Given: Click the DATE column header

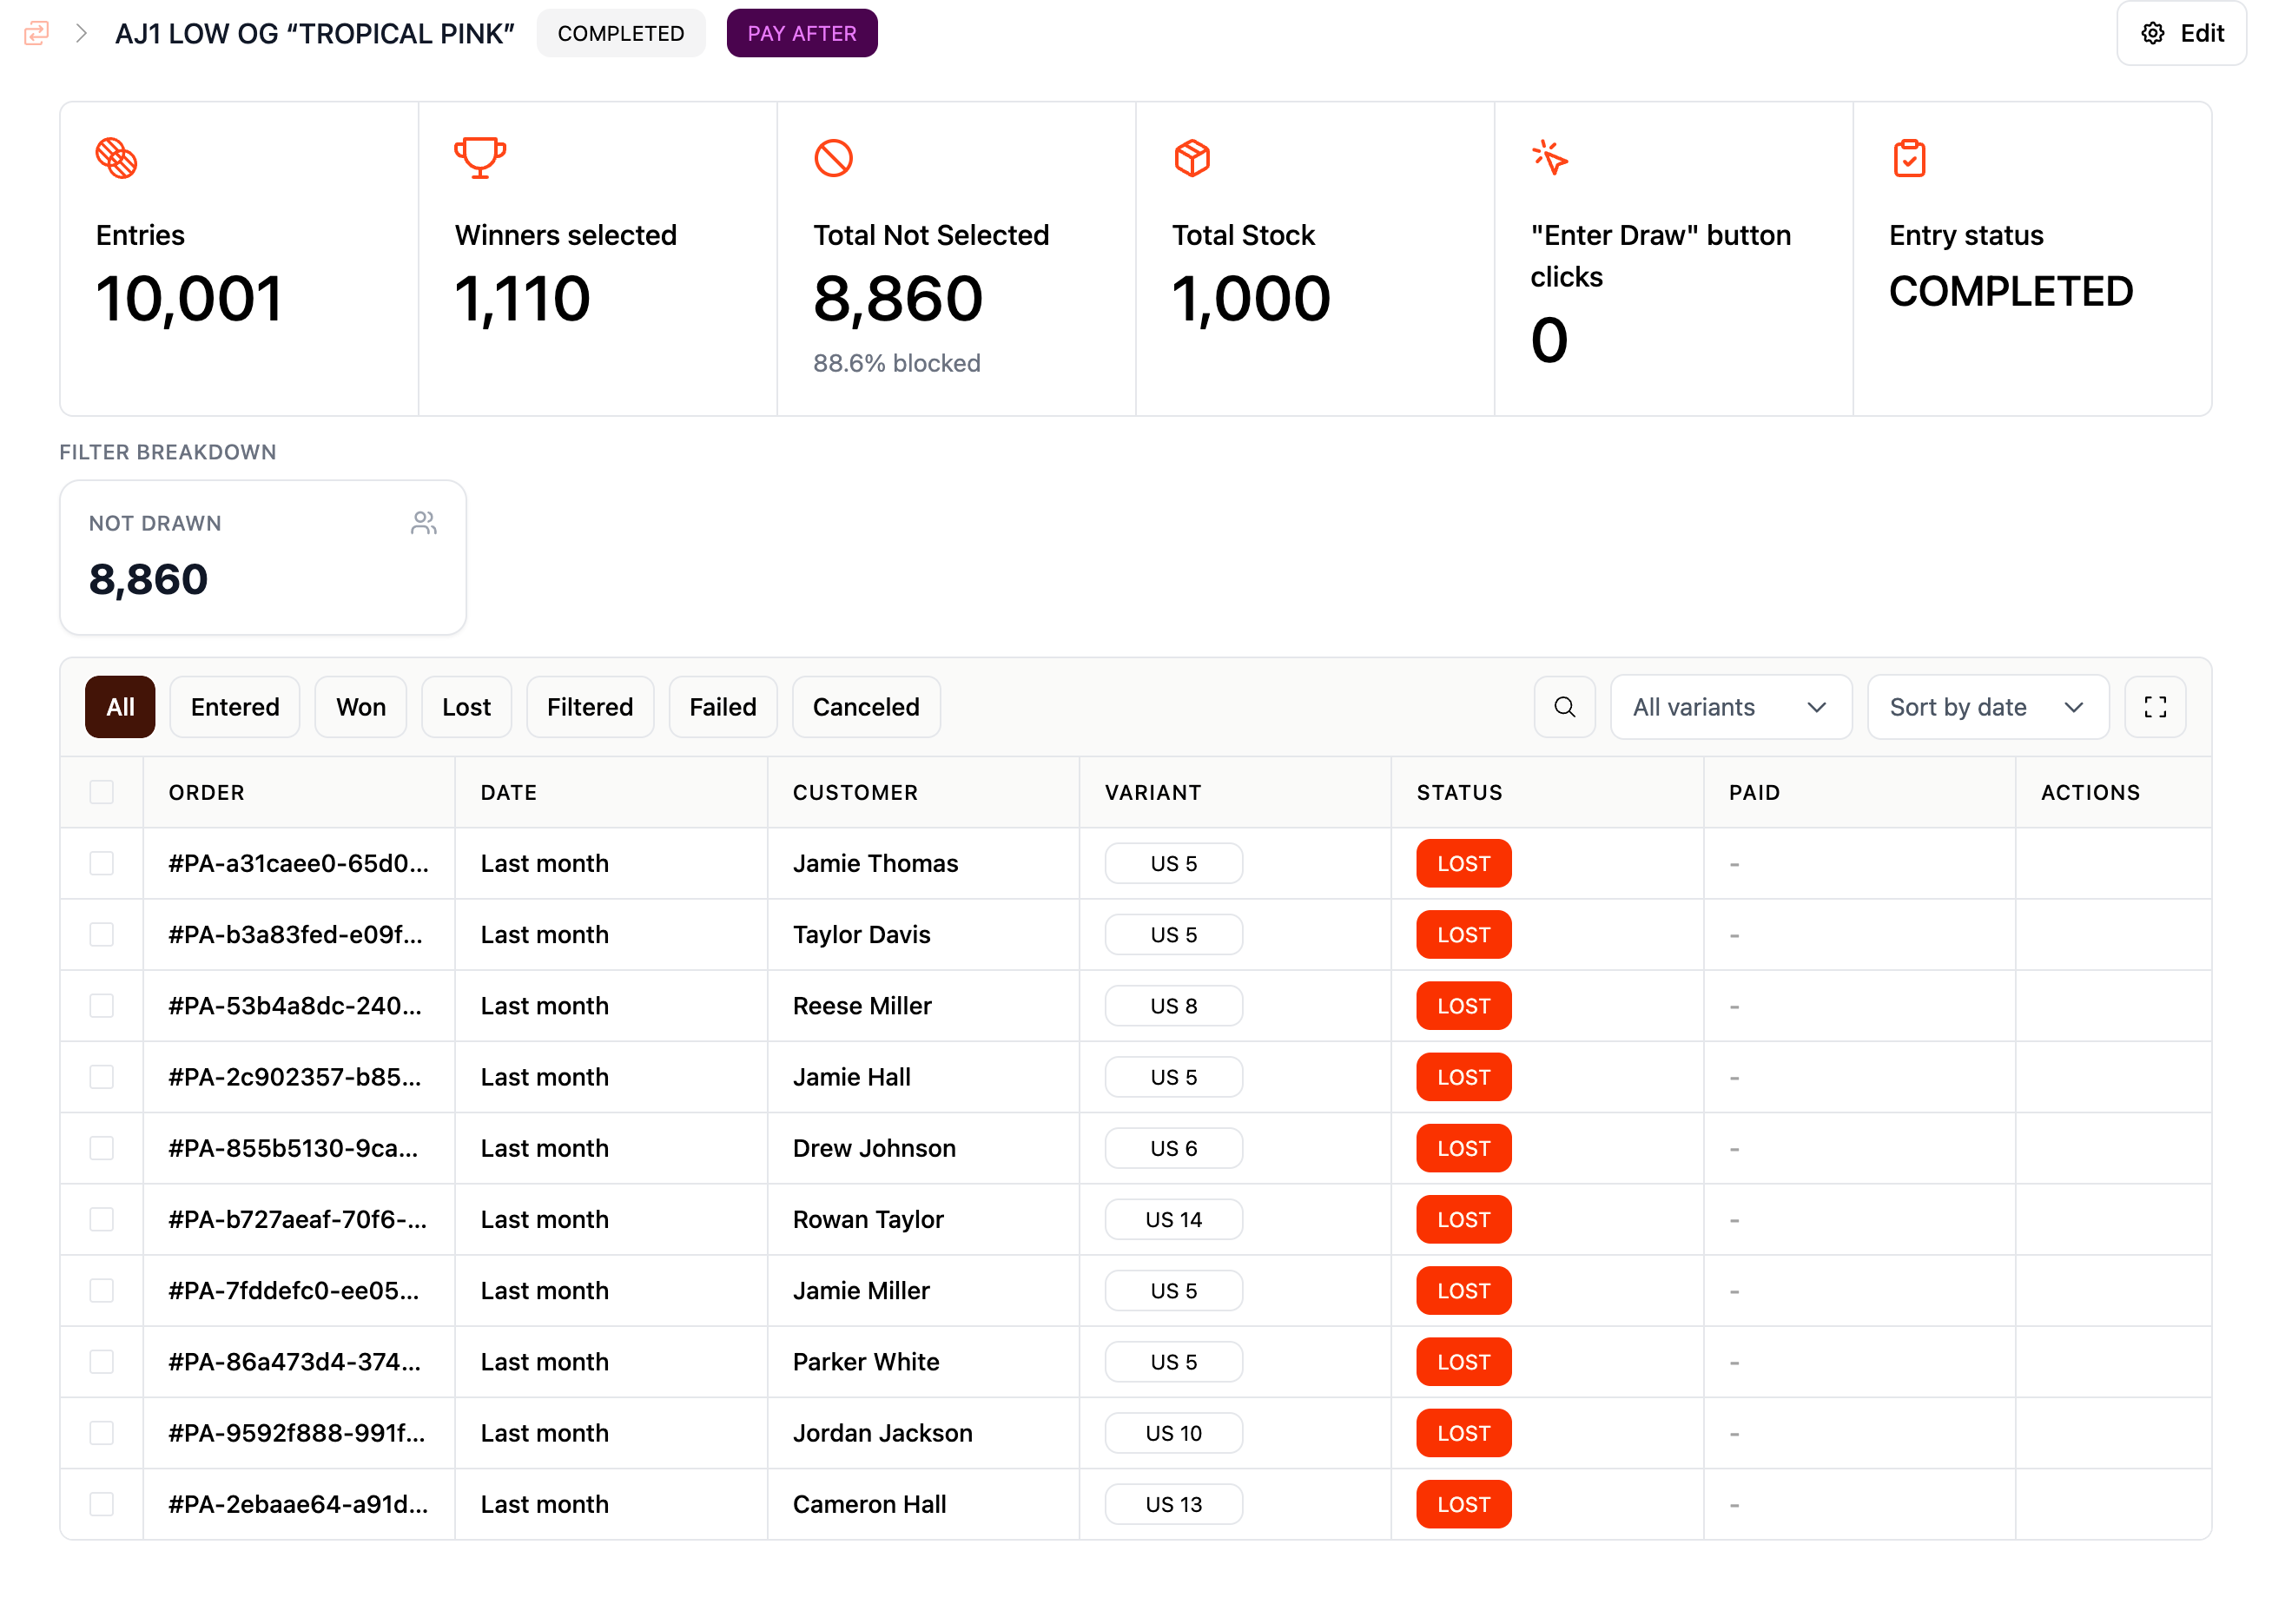Looking at the screenshot, I should click(508, 792).
